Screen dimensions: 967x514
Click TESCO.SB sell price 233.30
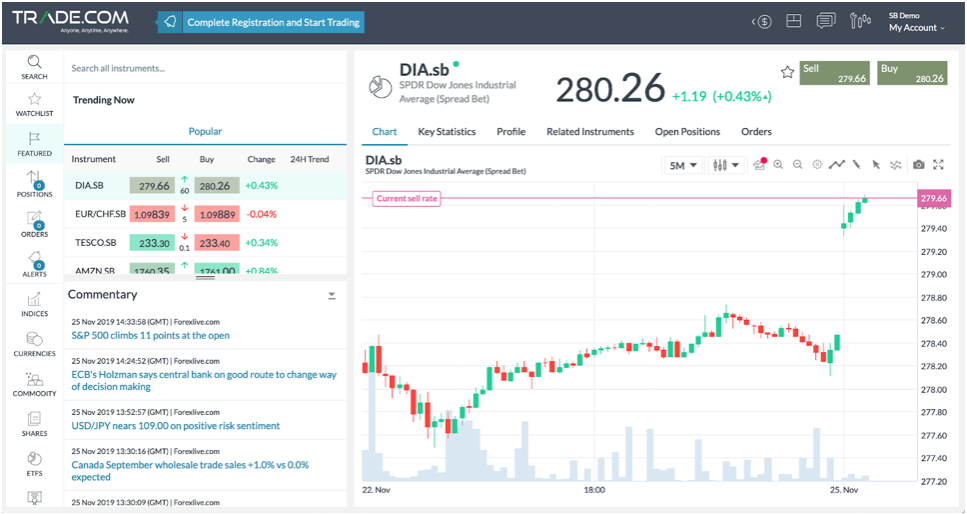[152, 243]
